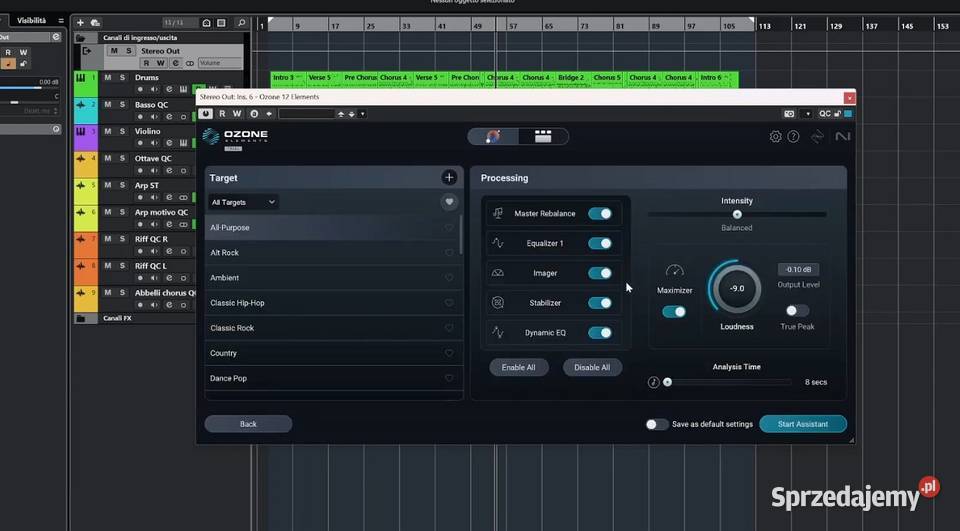Open All Targets dropdown

(243, 202)
